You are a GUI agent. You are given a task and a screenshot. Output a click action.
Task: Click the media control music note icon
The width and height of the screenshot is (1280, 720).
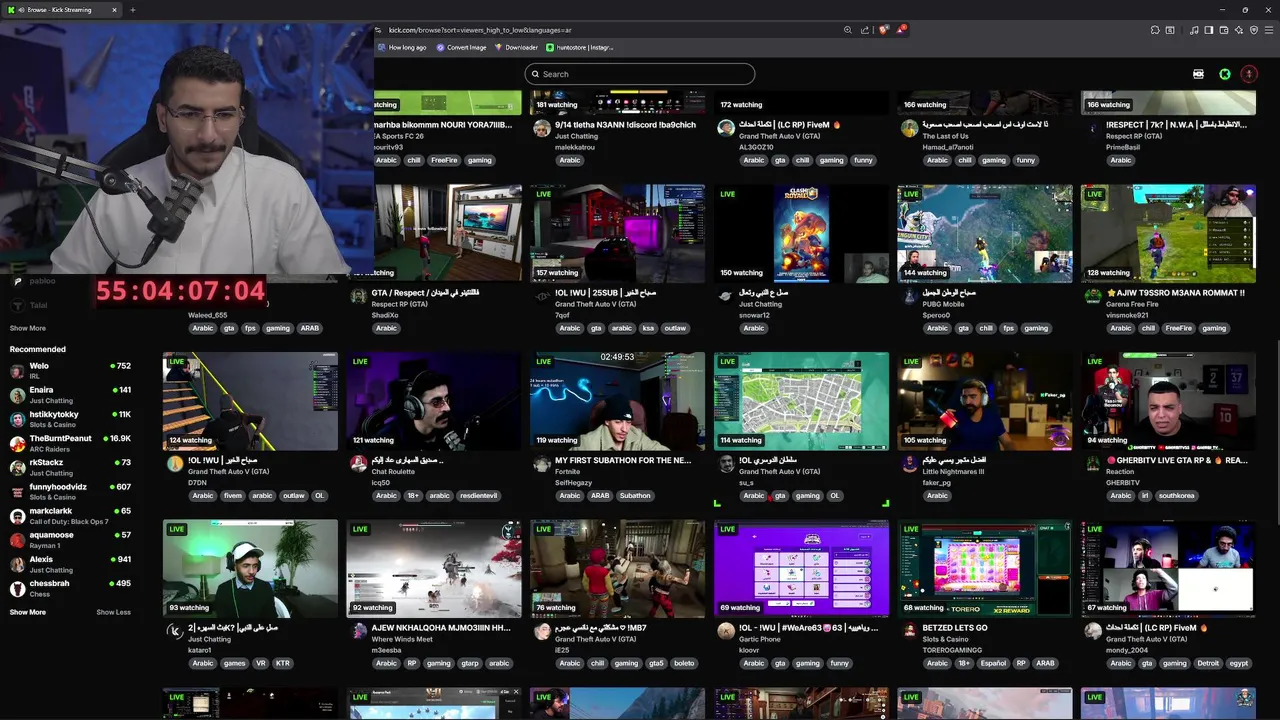1194,30
